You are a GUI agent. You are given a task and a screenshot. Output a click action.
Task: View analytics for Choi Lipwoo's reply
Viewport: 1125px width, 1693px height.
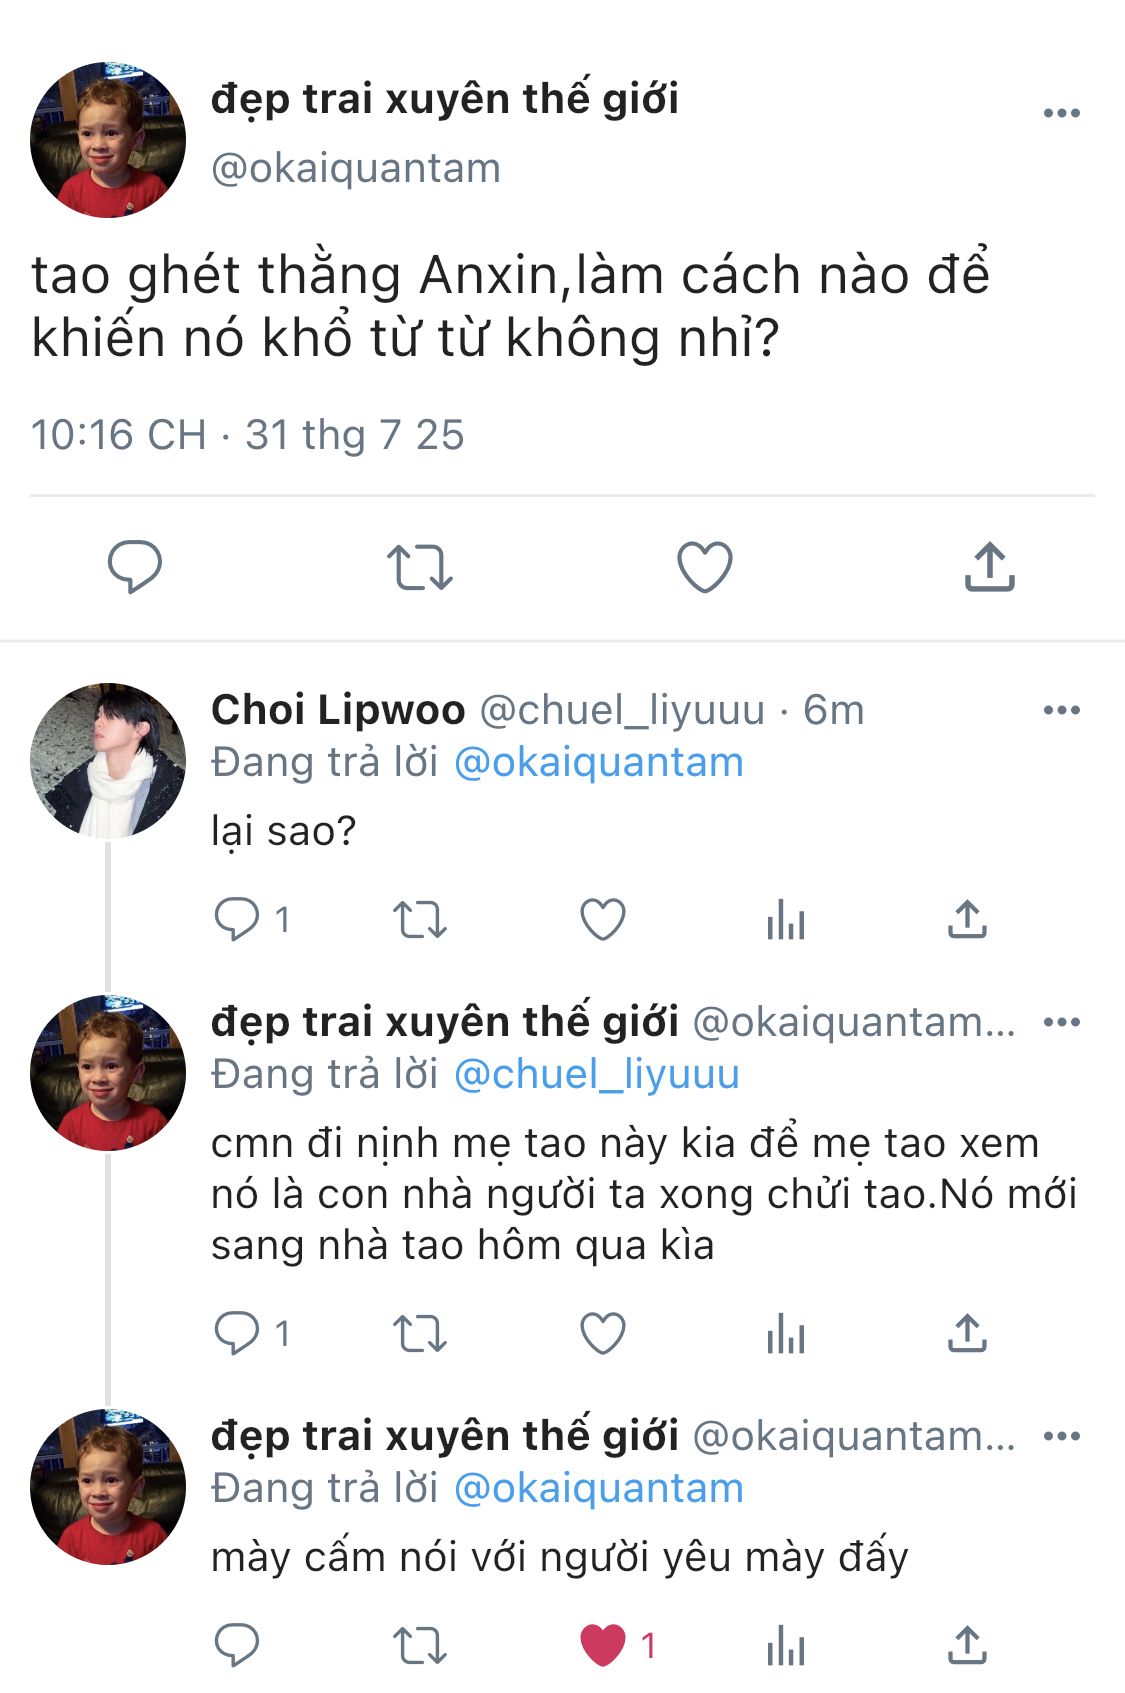tap(785, 919)
